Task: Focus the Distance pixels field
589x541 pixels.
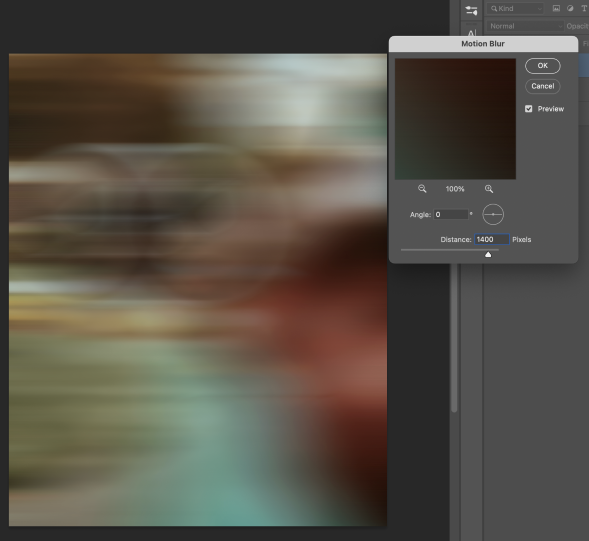Action: point(492,239)
